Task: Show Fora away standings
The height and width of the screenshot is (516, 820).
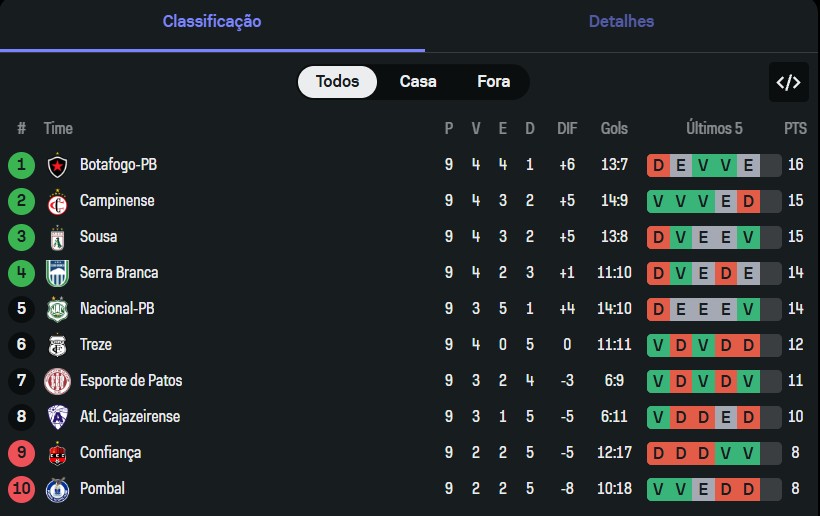Action: 493,82
